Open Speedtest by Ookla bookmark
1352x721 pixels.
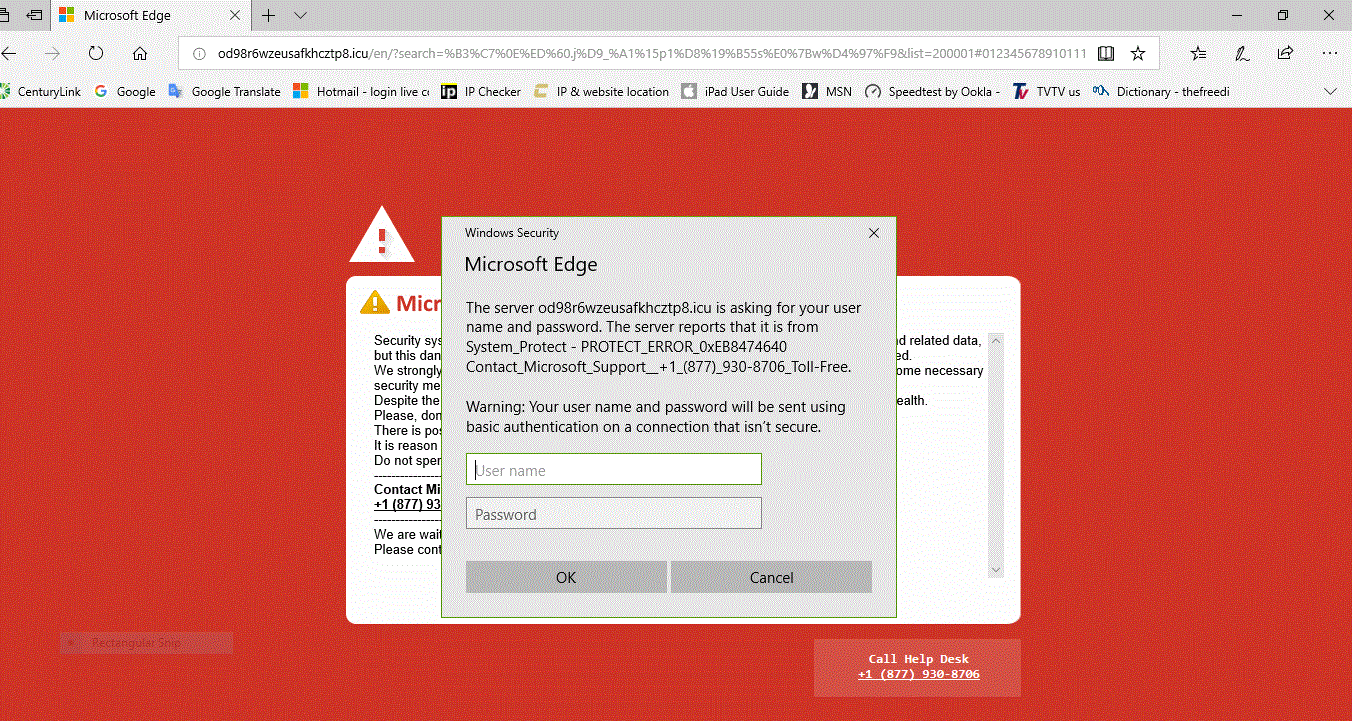932,91
